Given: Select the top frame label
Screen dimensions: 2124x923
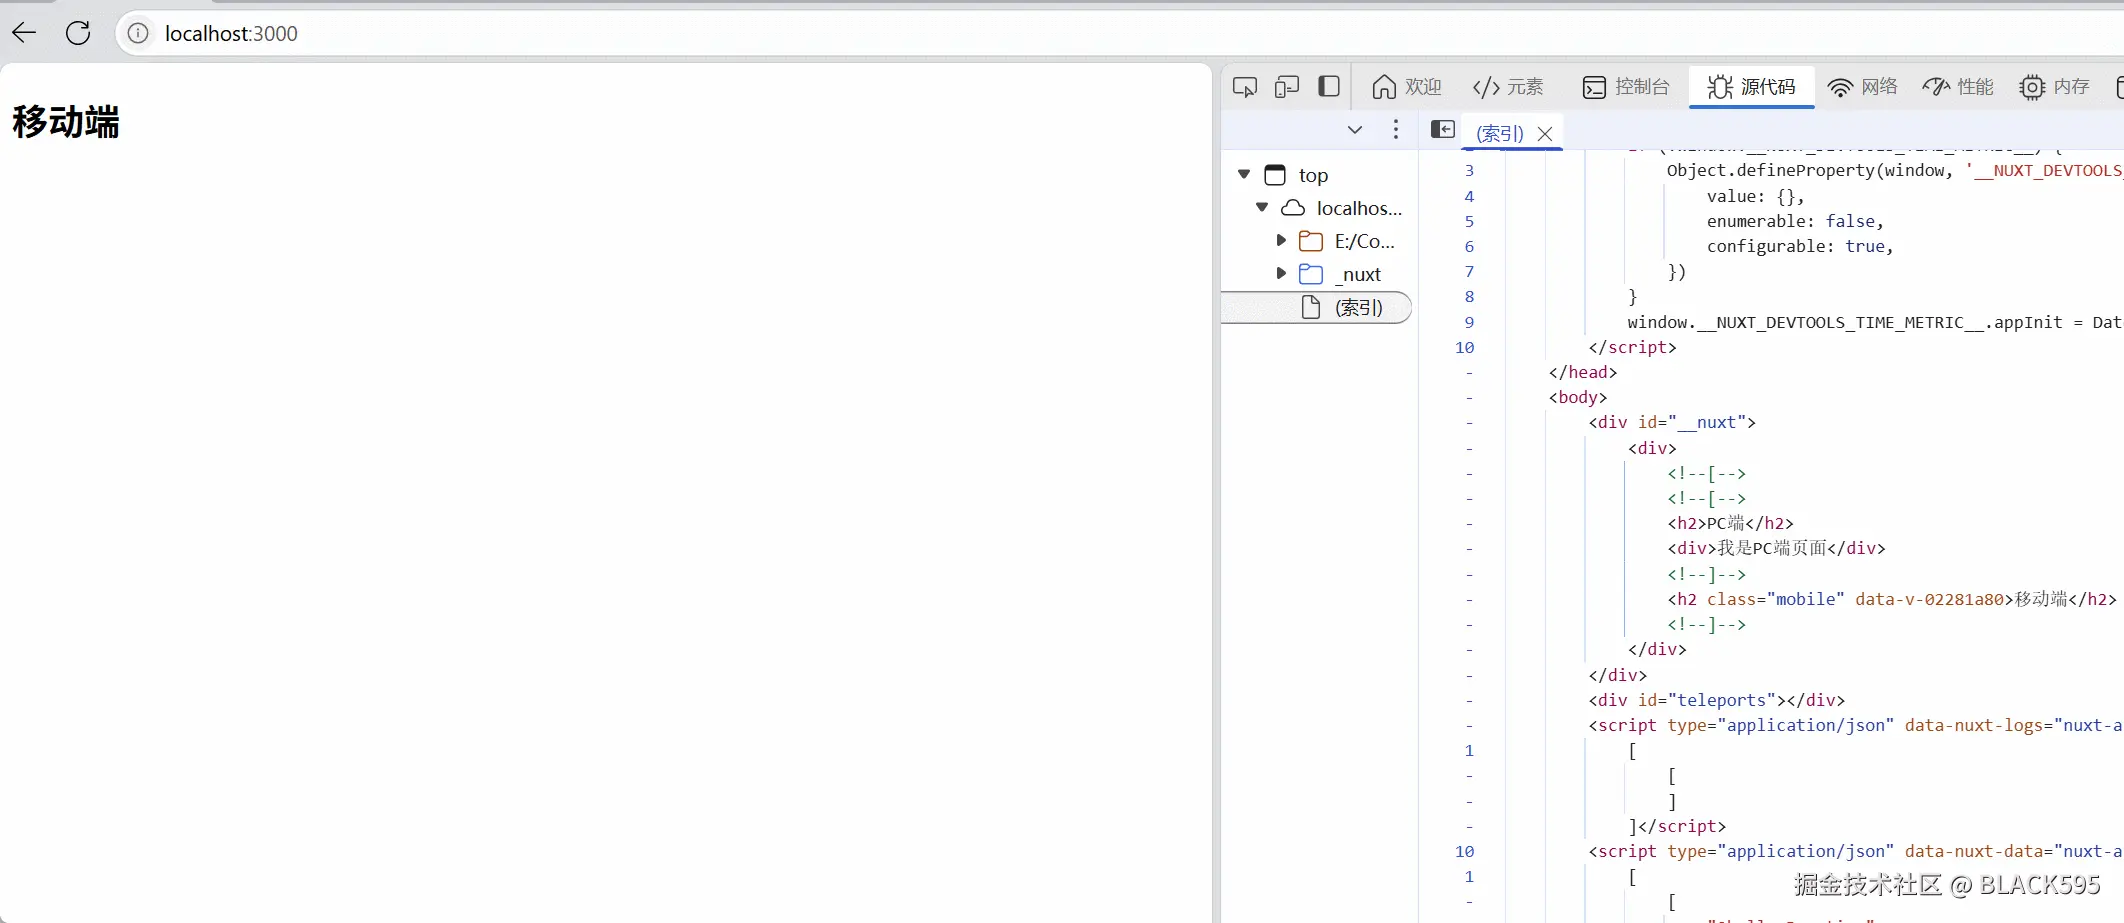Looking at the screenshot, I should (x=1313, y=175).
